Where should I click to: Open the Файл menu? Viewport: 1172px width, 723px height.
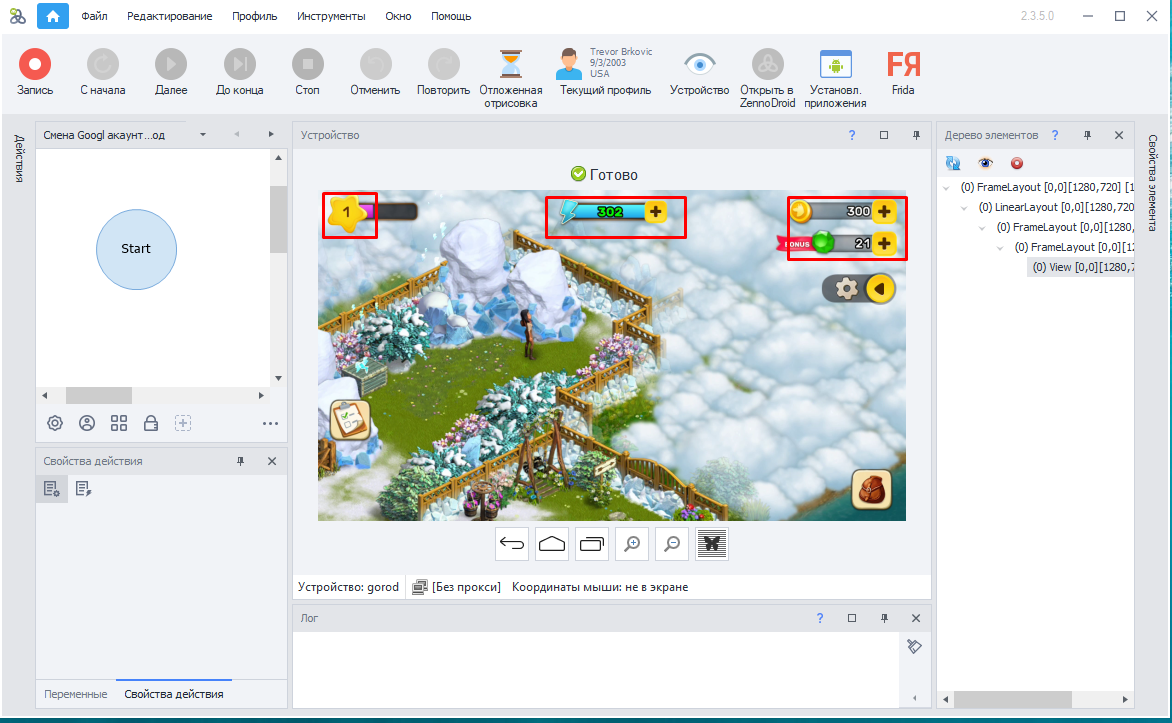coord(94,16)
